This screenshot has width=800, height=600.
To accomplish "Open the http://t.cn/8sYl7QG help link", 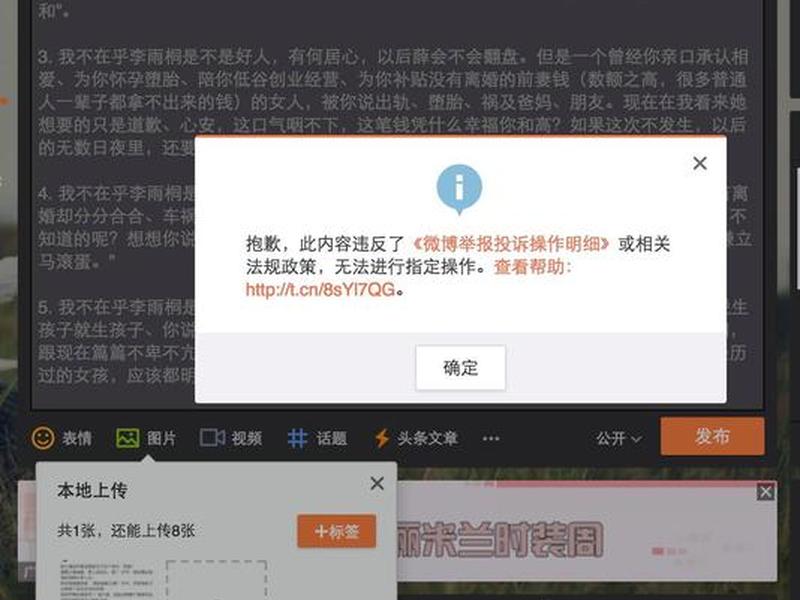I will pos(320,289).
